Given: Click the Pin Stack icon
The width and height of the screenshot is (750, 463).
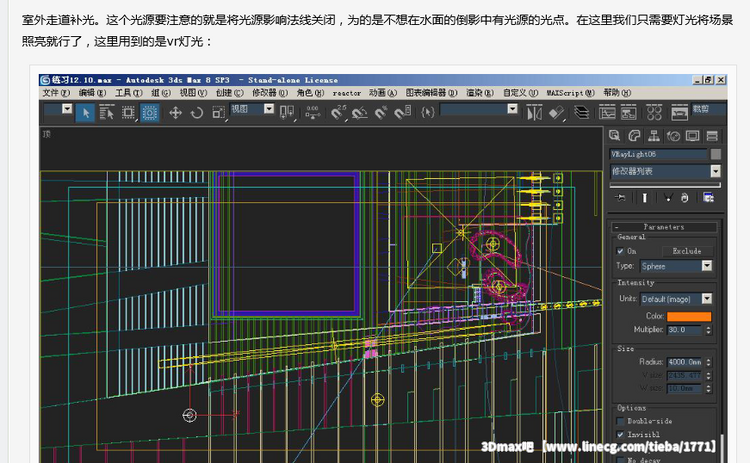Looking at the screenshot, I should click(x=620, y=198).
